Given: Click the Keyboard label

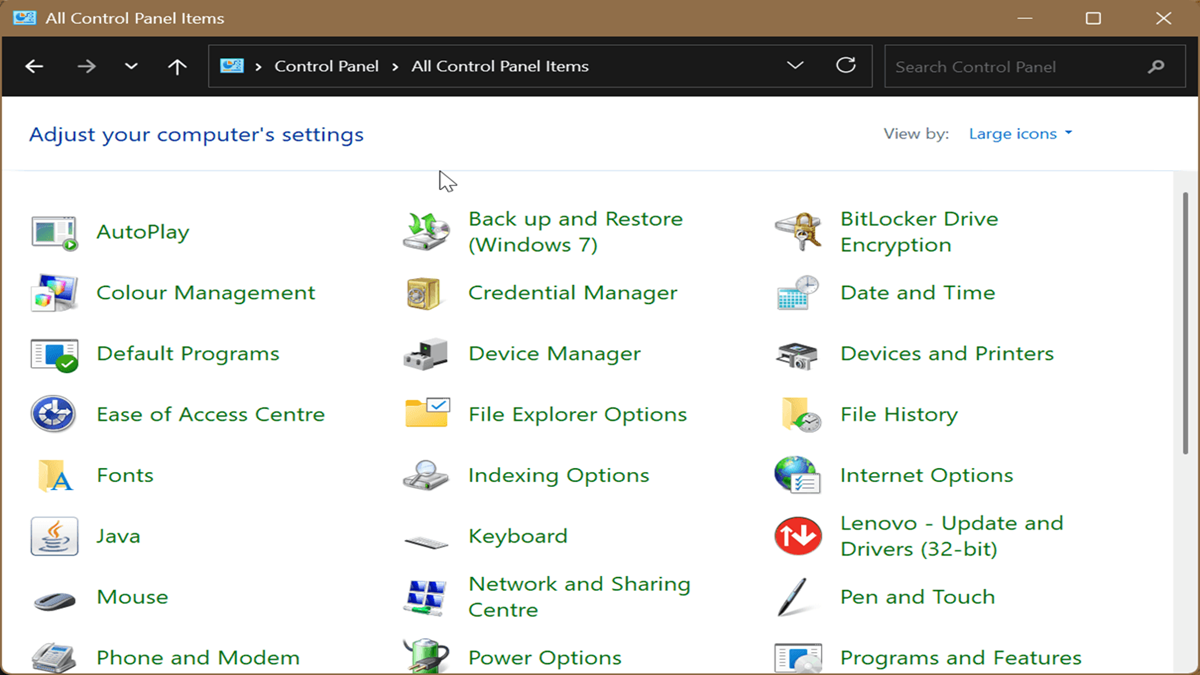Looking at the screenshot, I should (x=517, y=536).
